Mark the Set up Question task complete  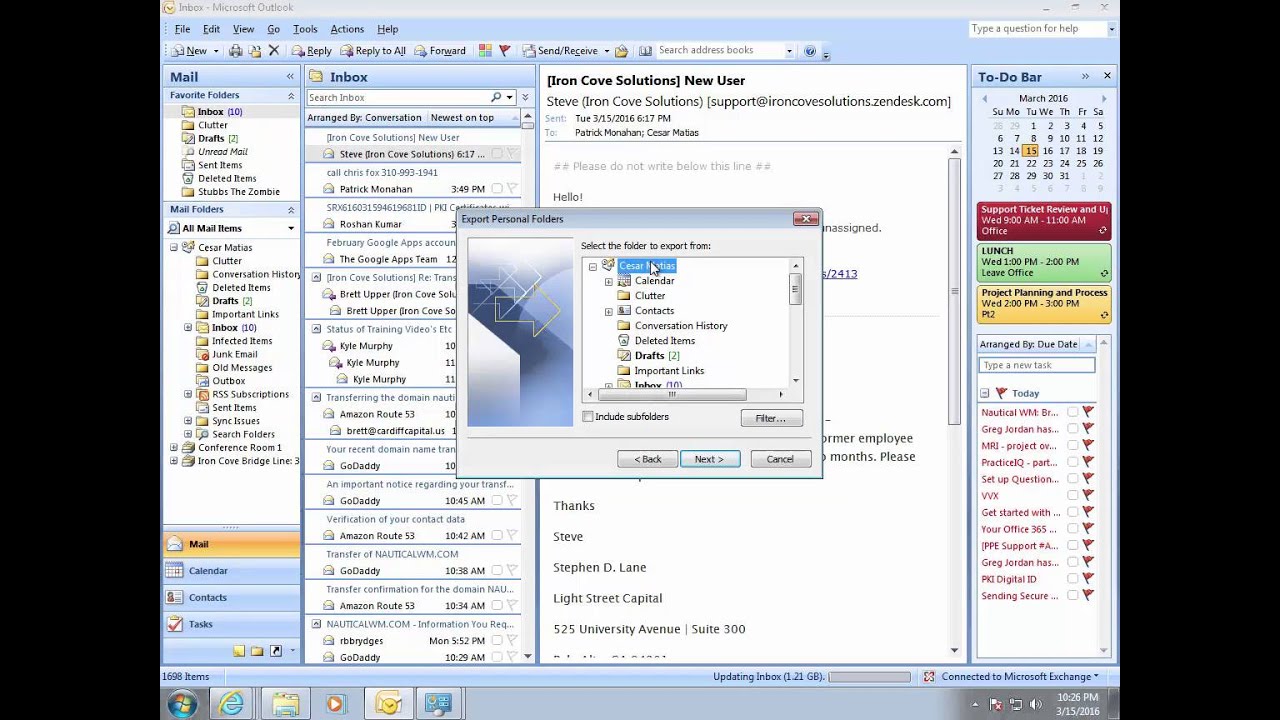click(1072, 479)
